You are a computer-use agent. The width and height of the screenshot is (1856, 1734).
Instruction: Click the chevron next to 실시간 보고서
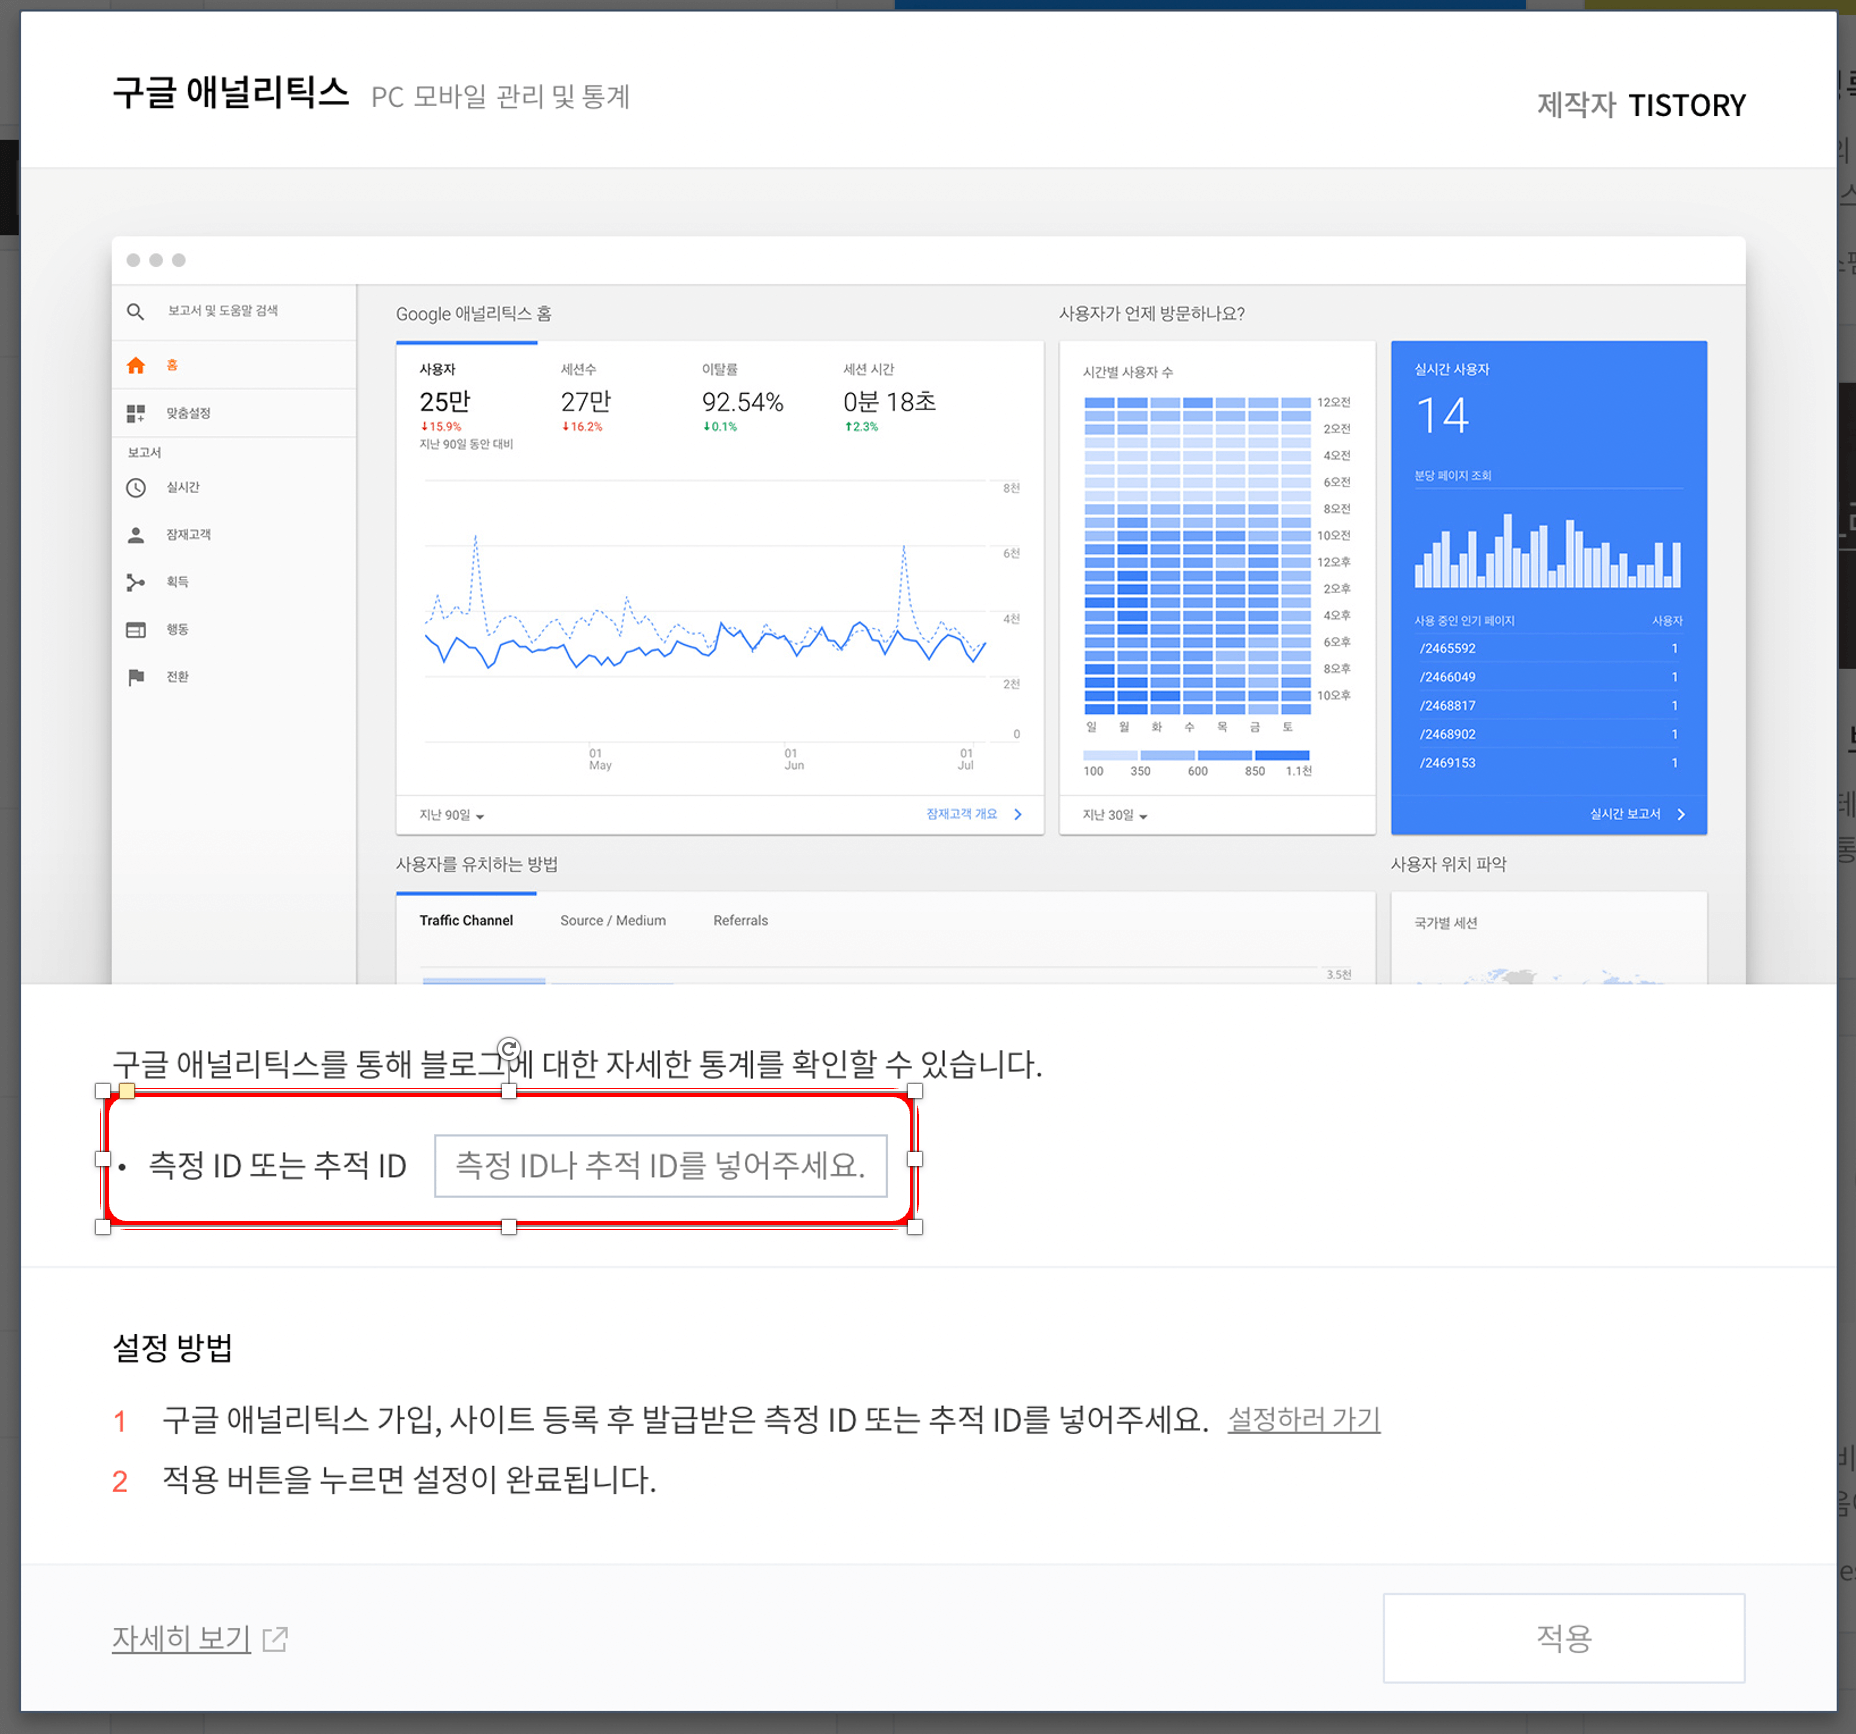1681,814
